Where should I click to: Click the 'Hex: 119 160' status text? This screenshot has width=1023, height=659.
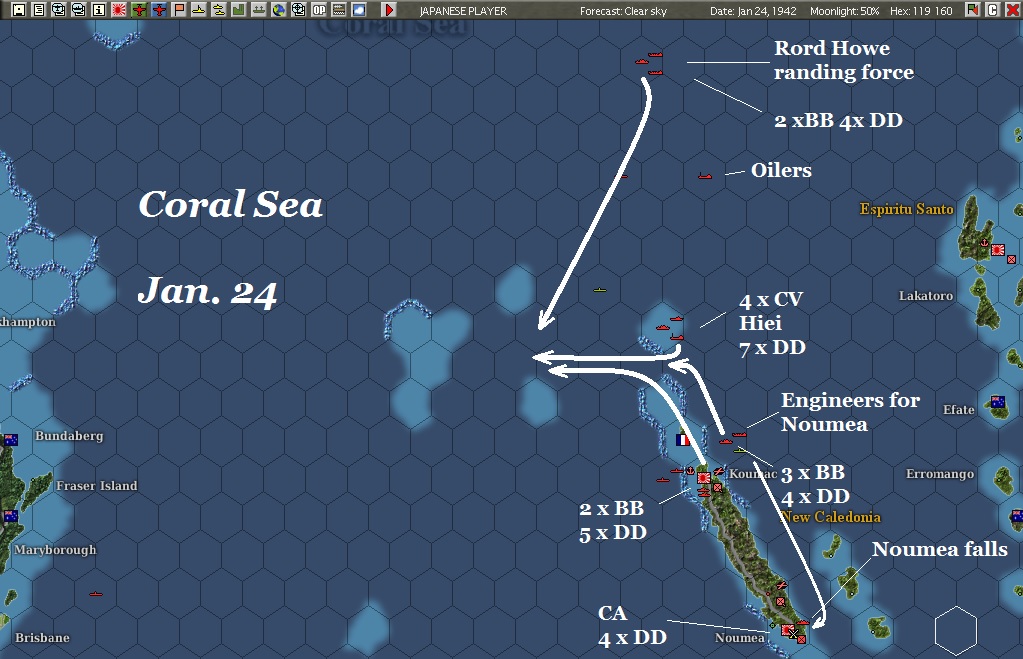pyautogui.click(x=921, y=11)
